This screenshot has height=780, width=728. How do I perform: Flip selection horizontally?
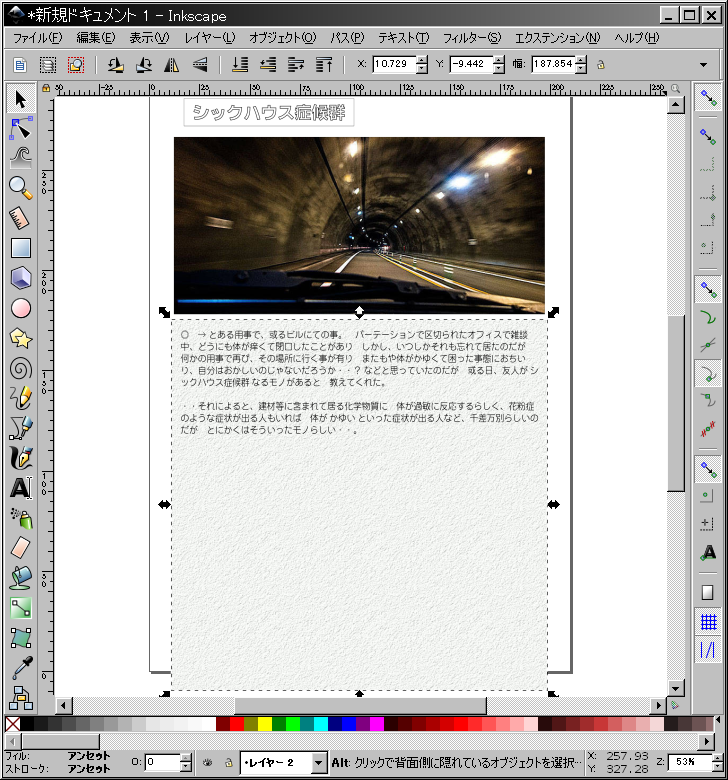point(172,65)
